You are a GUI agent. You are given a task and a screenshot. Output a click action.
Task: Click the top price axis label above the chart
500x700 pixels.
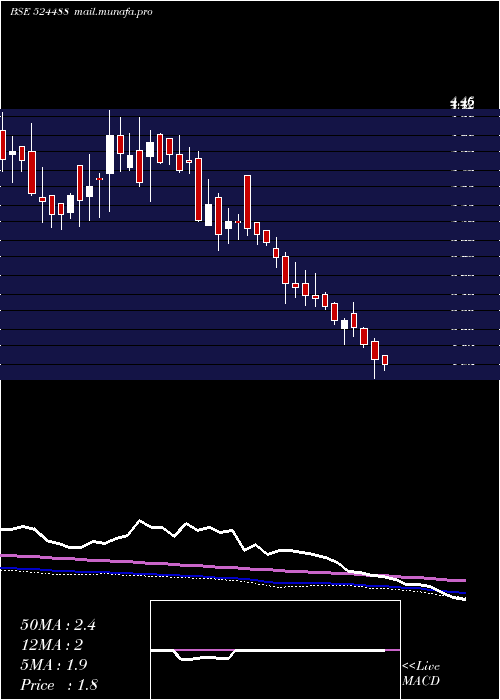coord(462,104)
